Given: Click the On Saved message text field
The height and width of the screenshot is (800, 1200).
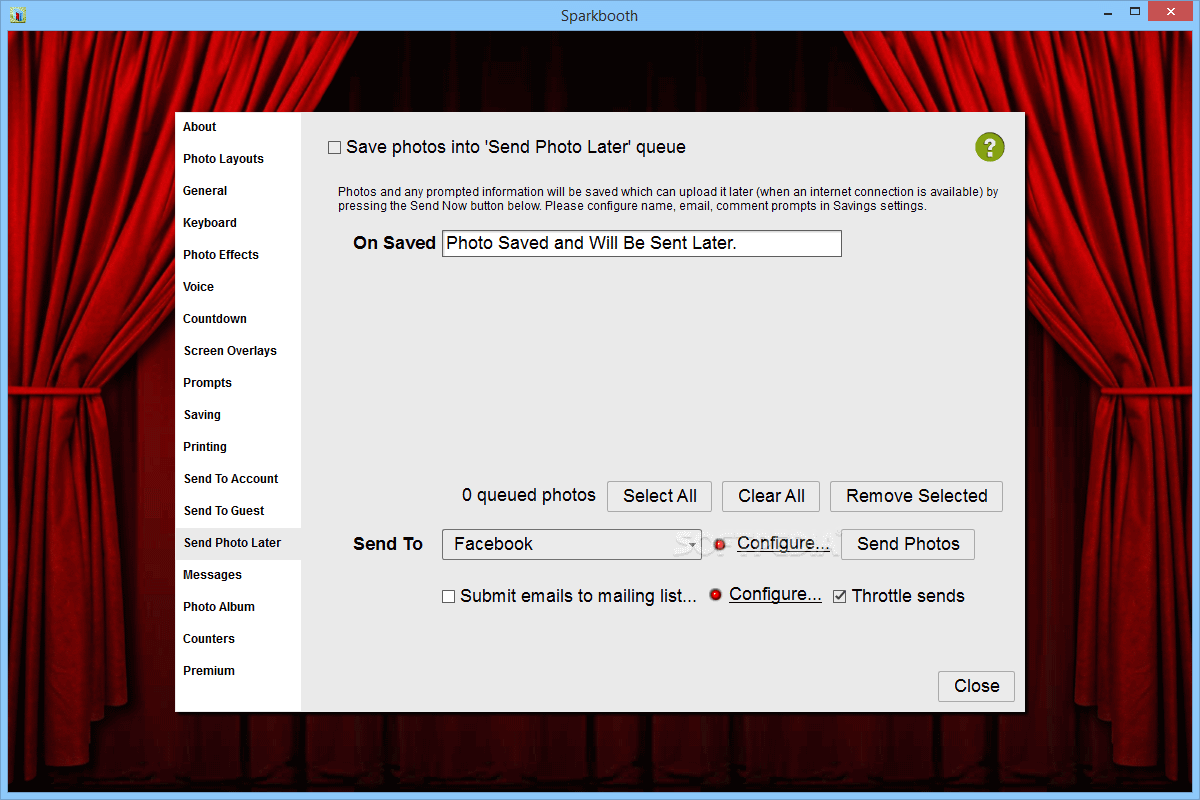Looking at the screenshot, I should click(x=642, y=243).
